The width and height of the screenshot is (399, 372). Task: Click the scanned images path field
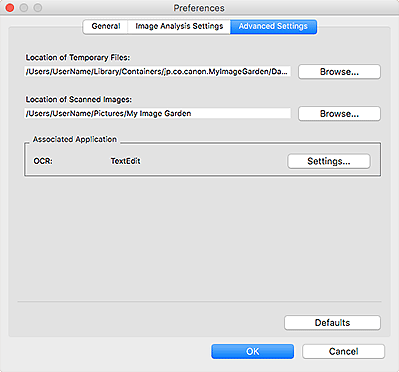(158, 113)
